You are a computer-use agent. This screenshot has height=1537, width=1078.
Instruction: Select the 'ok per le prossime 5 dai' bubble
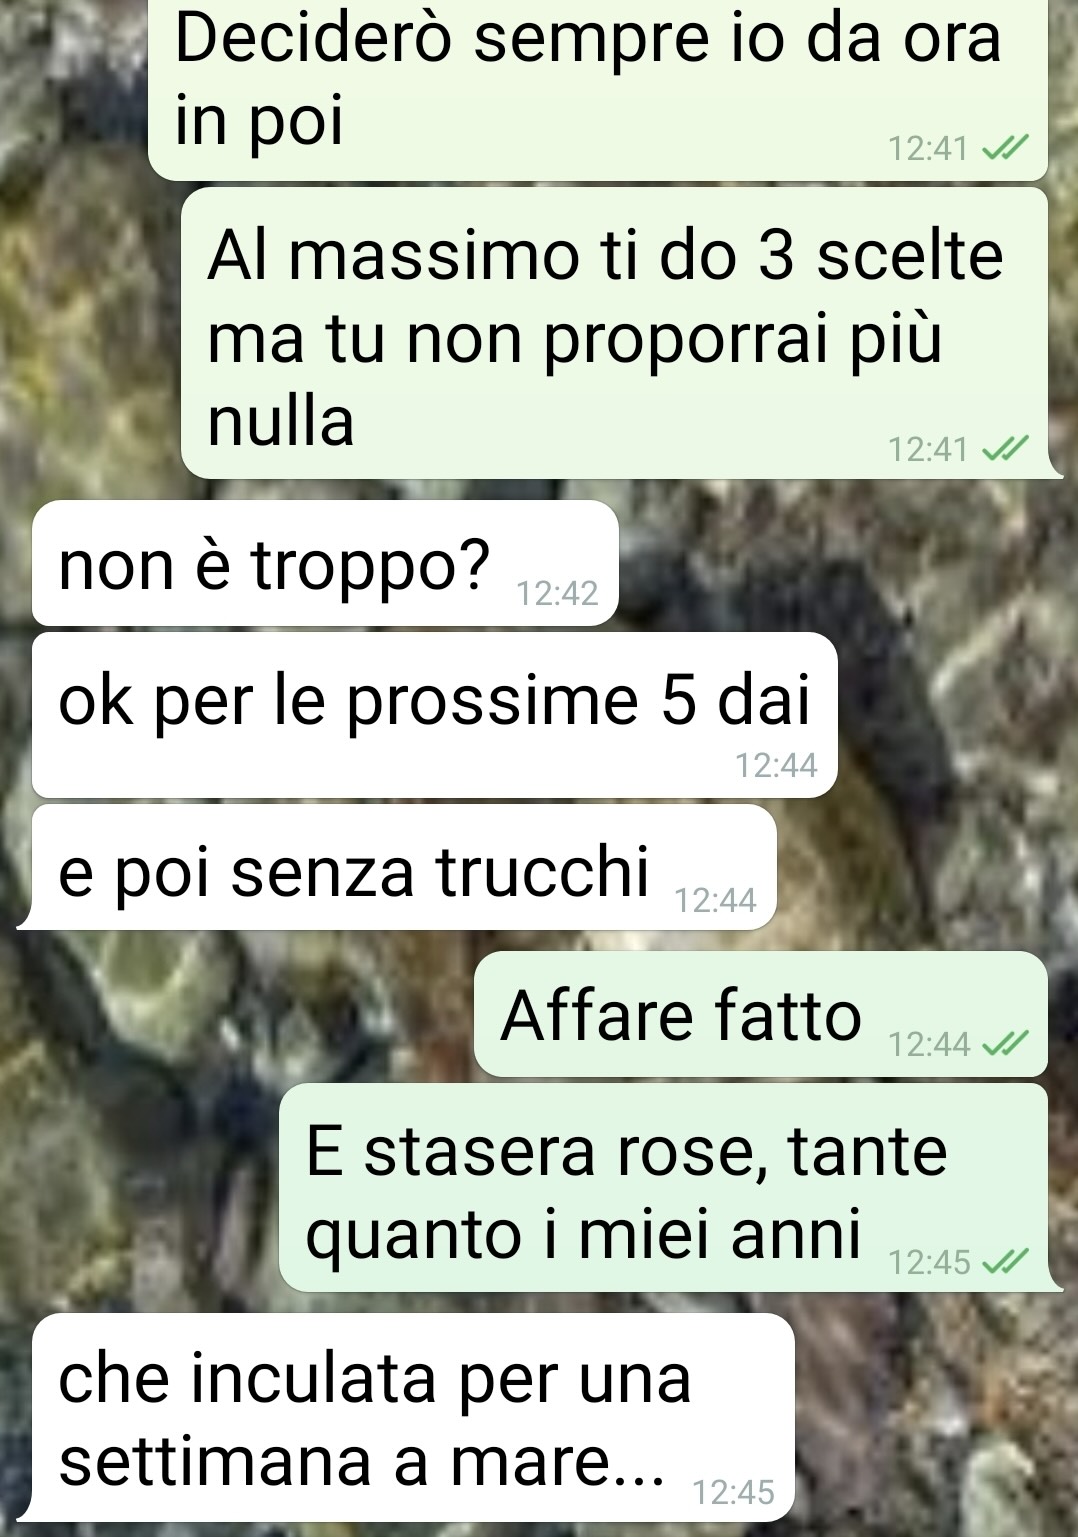[x=435, y=715]
